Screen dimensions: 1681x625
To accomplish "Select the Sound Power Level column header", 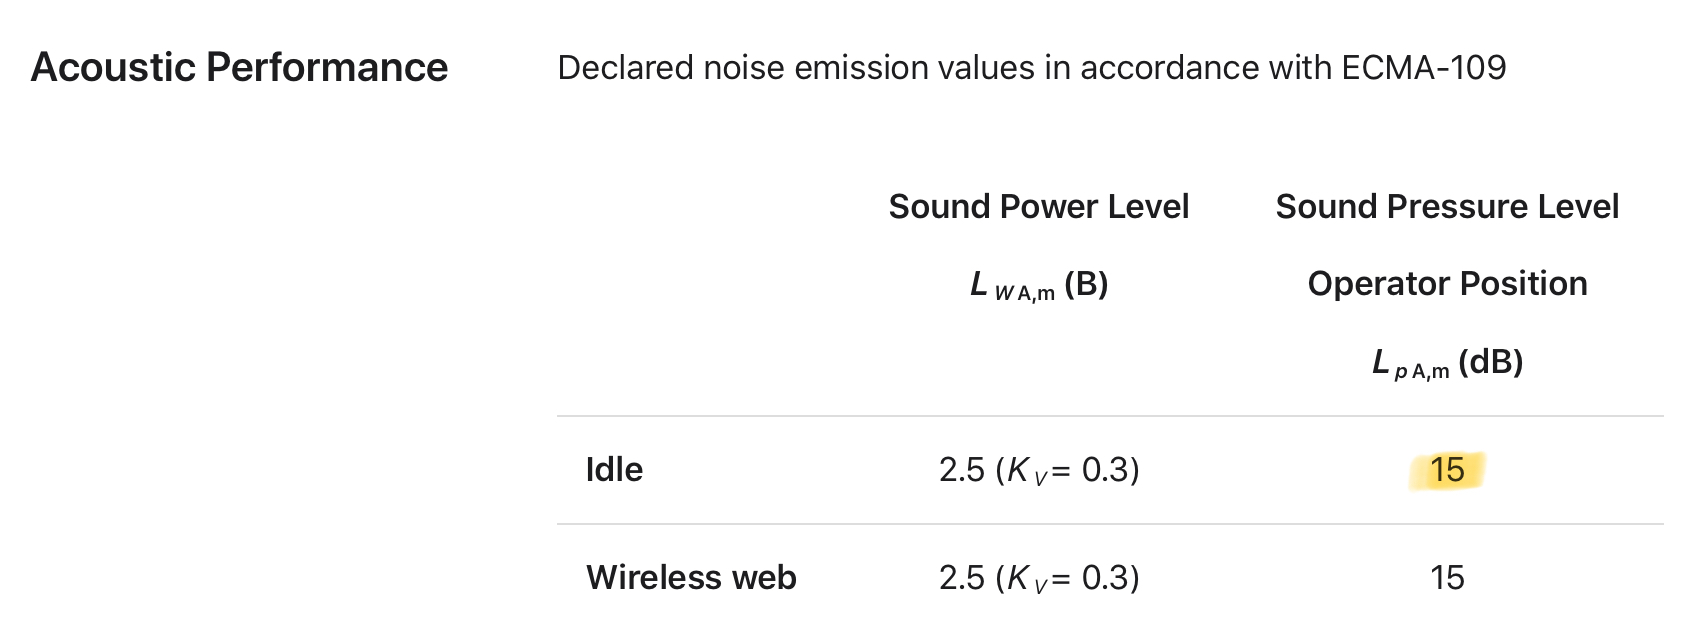I will (x=1038, y=207).
